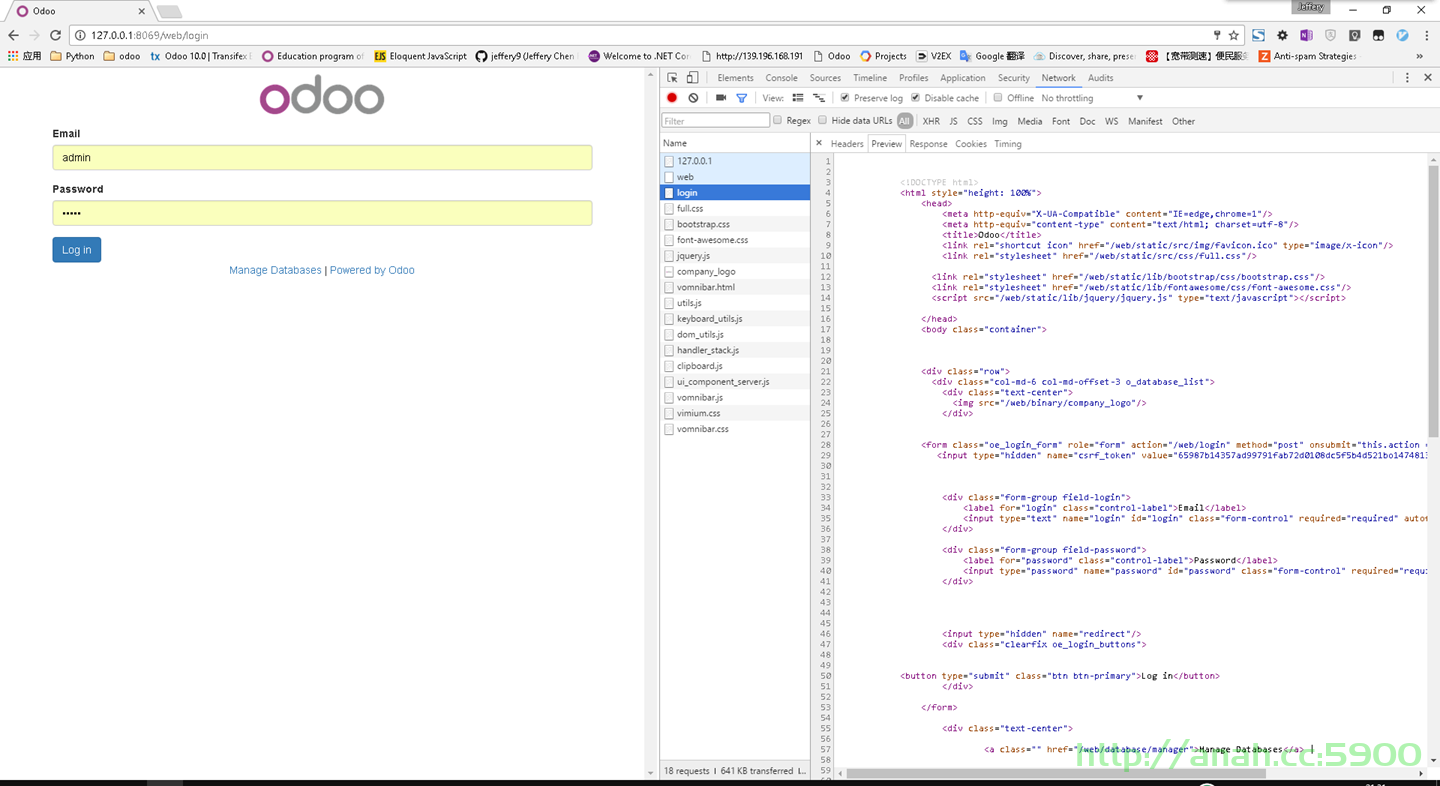The height and width of the screenshot is (786, 1440).
Task: Open the Powered by Odoo link
Action: (372, 270)
